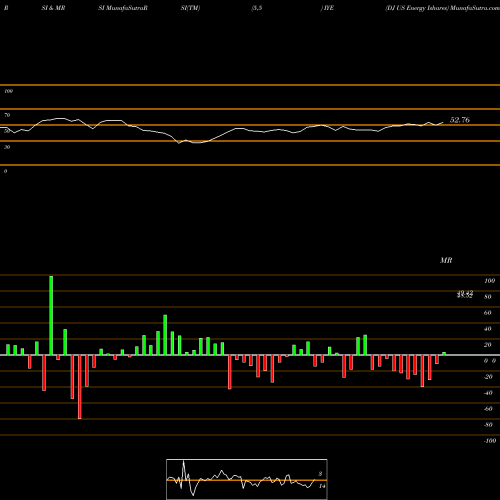Click the MR scale label -80
This screenshot has height=500, width=500.
point(488,425)
